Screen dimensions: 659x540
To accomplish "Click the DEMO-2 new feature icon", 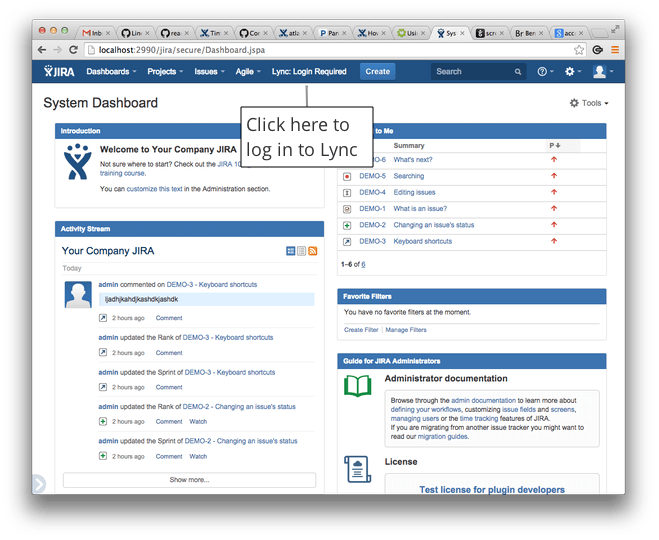I will [x=347, y=226].
